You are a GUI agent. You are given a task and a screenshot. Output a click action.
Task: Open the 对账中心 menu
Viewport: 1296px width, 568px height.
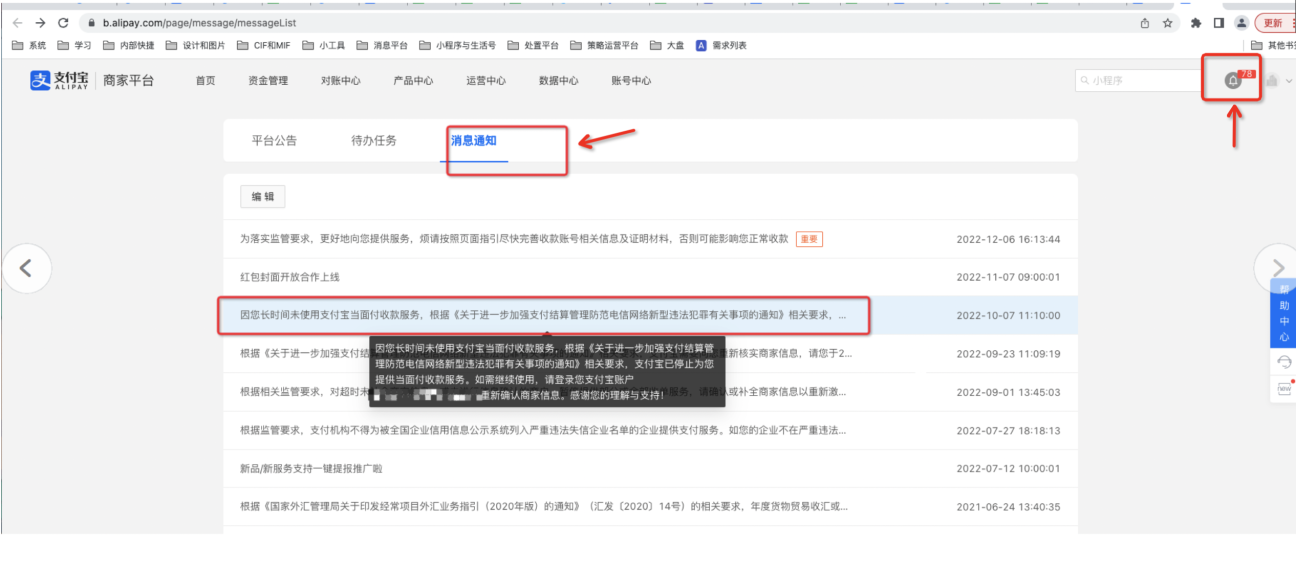341,81
